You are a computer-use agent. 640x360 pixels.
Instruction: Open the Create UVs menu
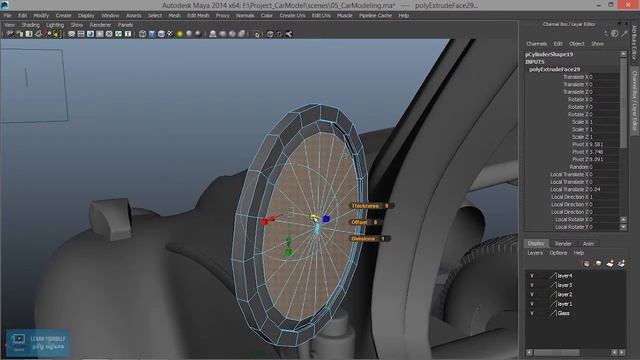click(x=292, y=16)
